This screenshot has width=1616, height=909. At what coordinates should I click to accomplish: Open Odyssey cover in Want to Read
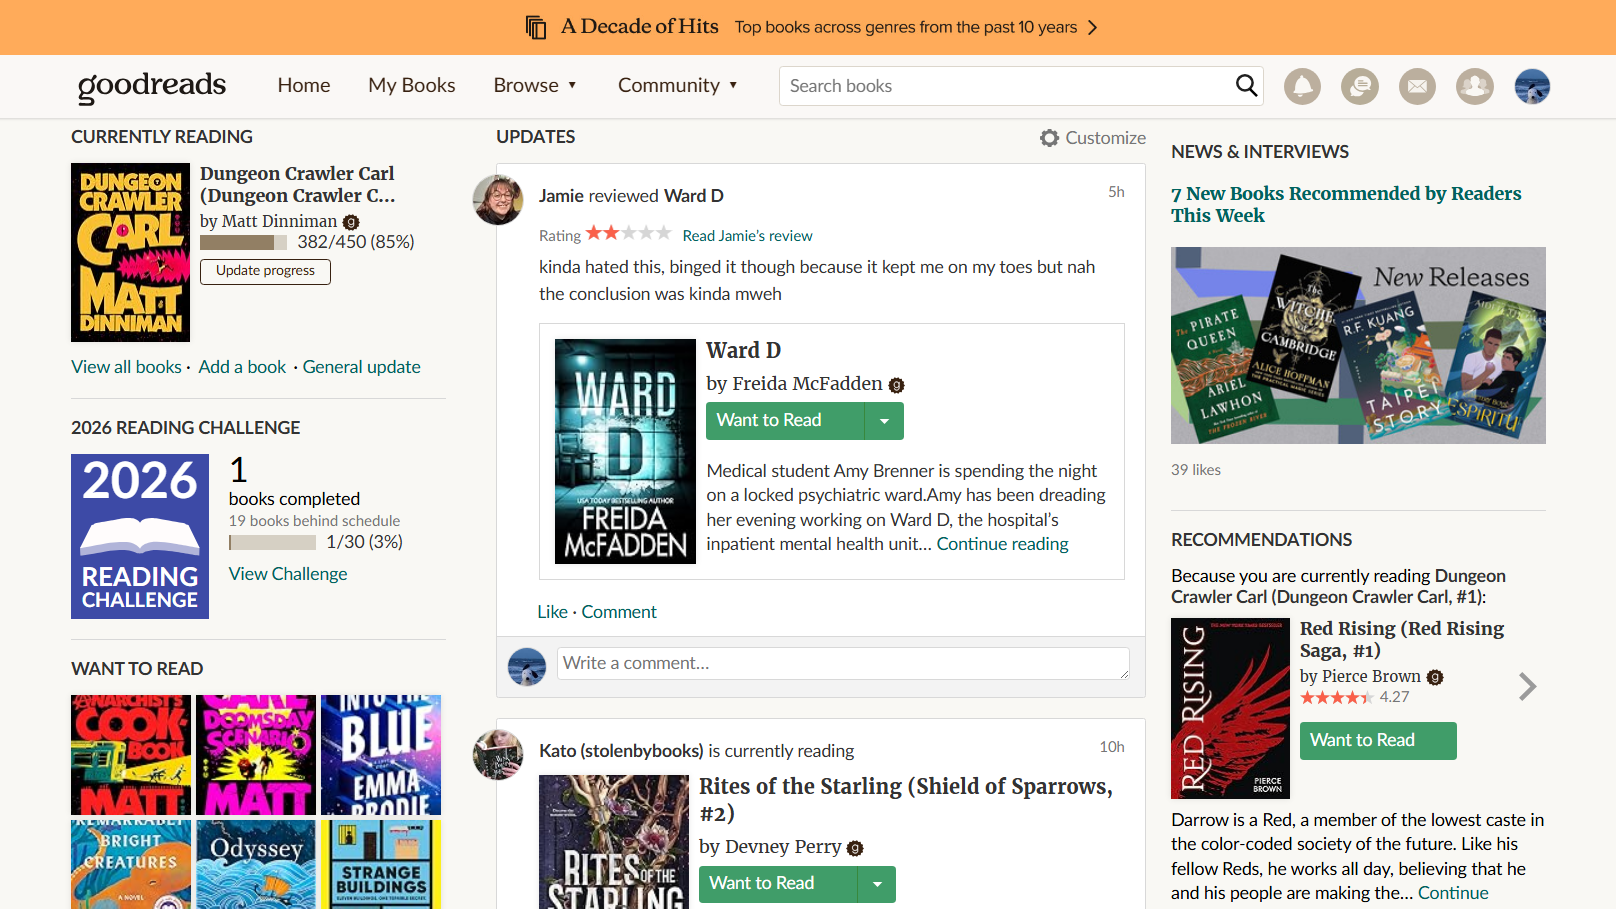[256, 865]
